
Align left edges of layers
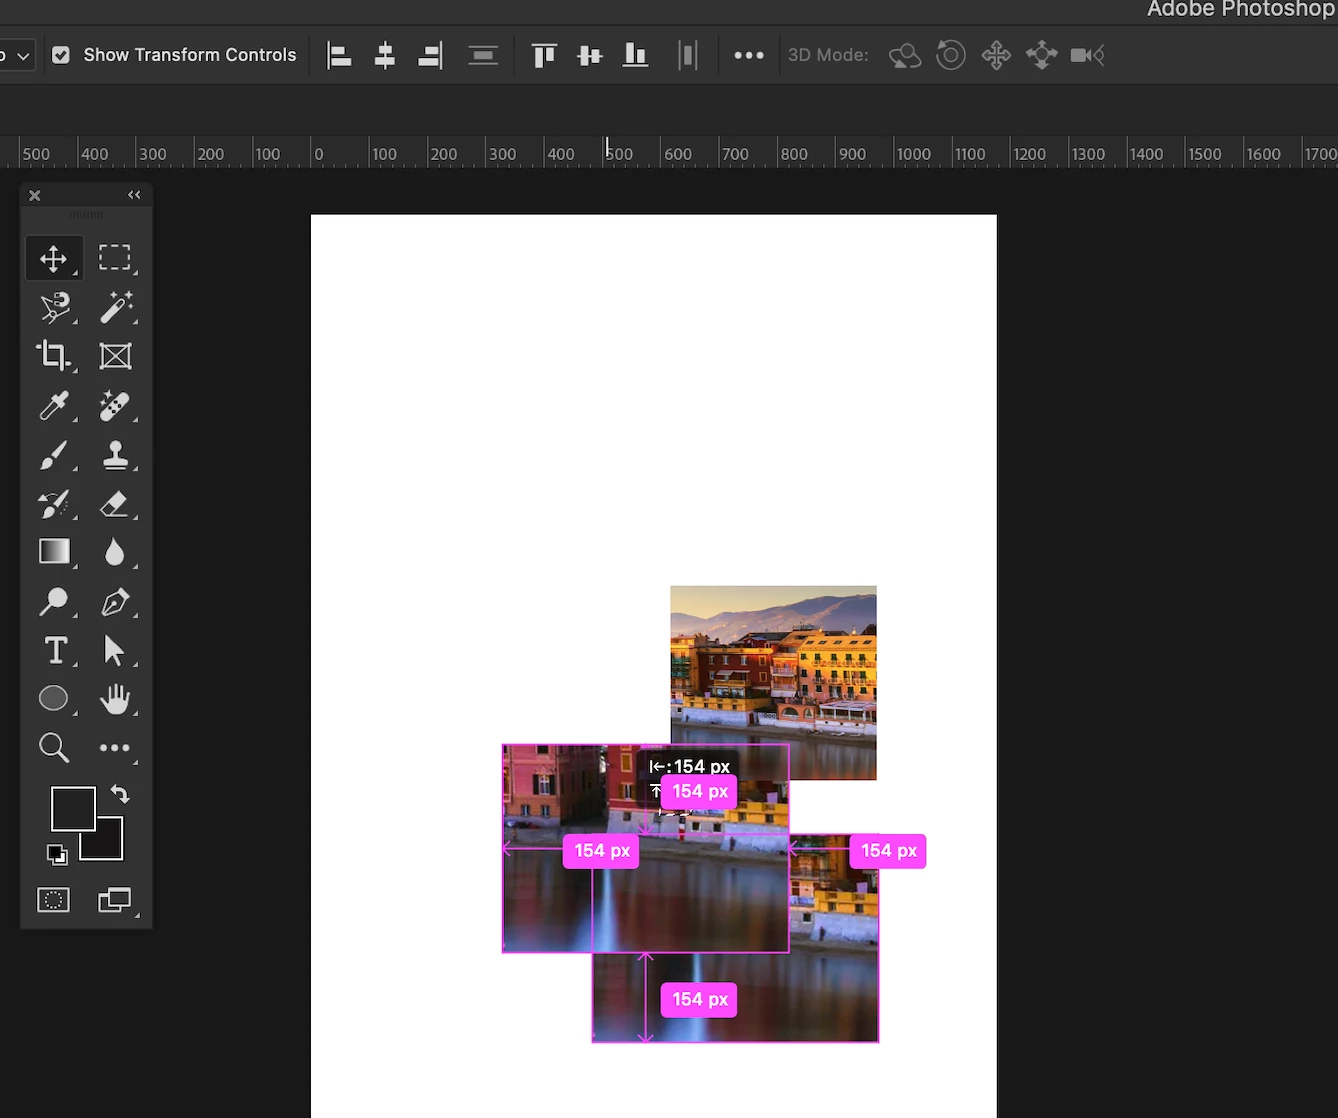339,55
